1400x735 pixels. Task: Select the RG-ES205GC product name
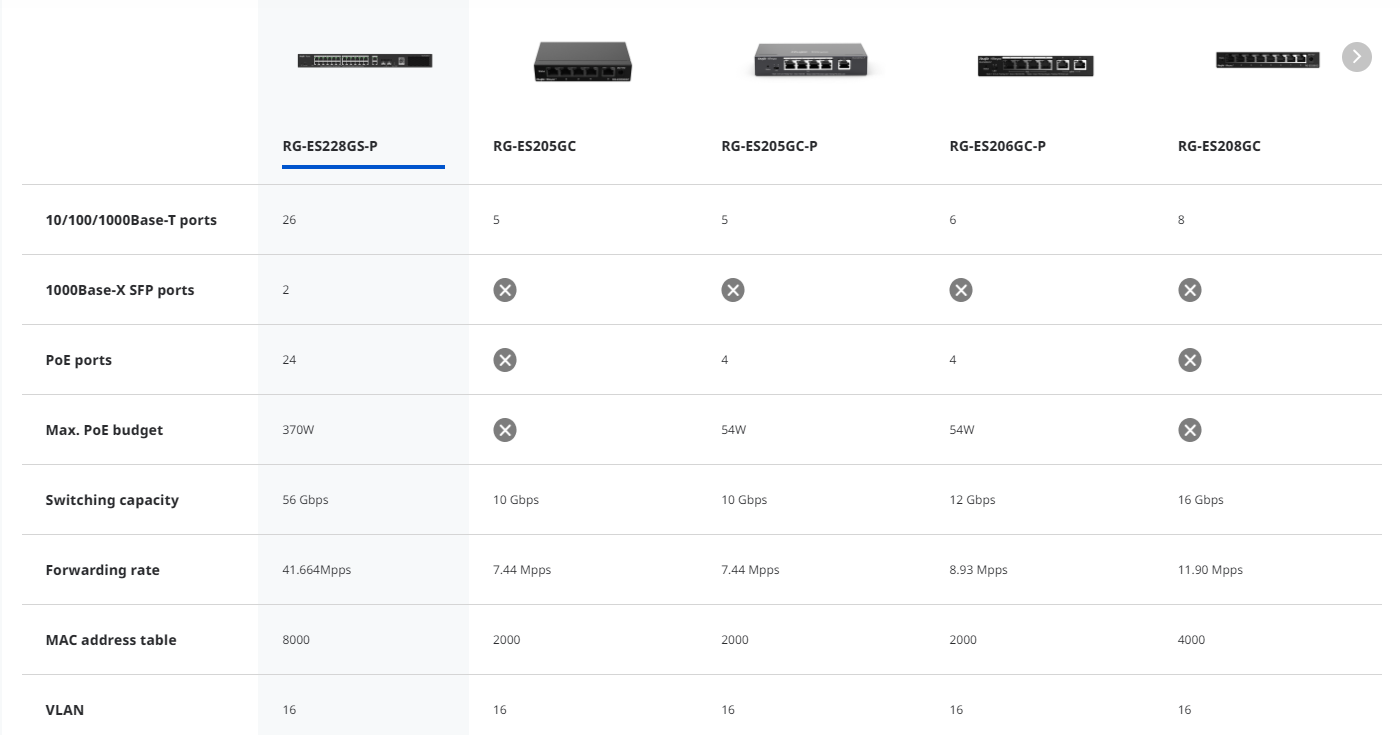pos(534,146)
